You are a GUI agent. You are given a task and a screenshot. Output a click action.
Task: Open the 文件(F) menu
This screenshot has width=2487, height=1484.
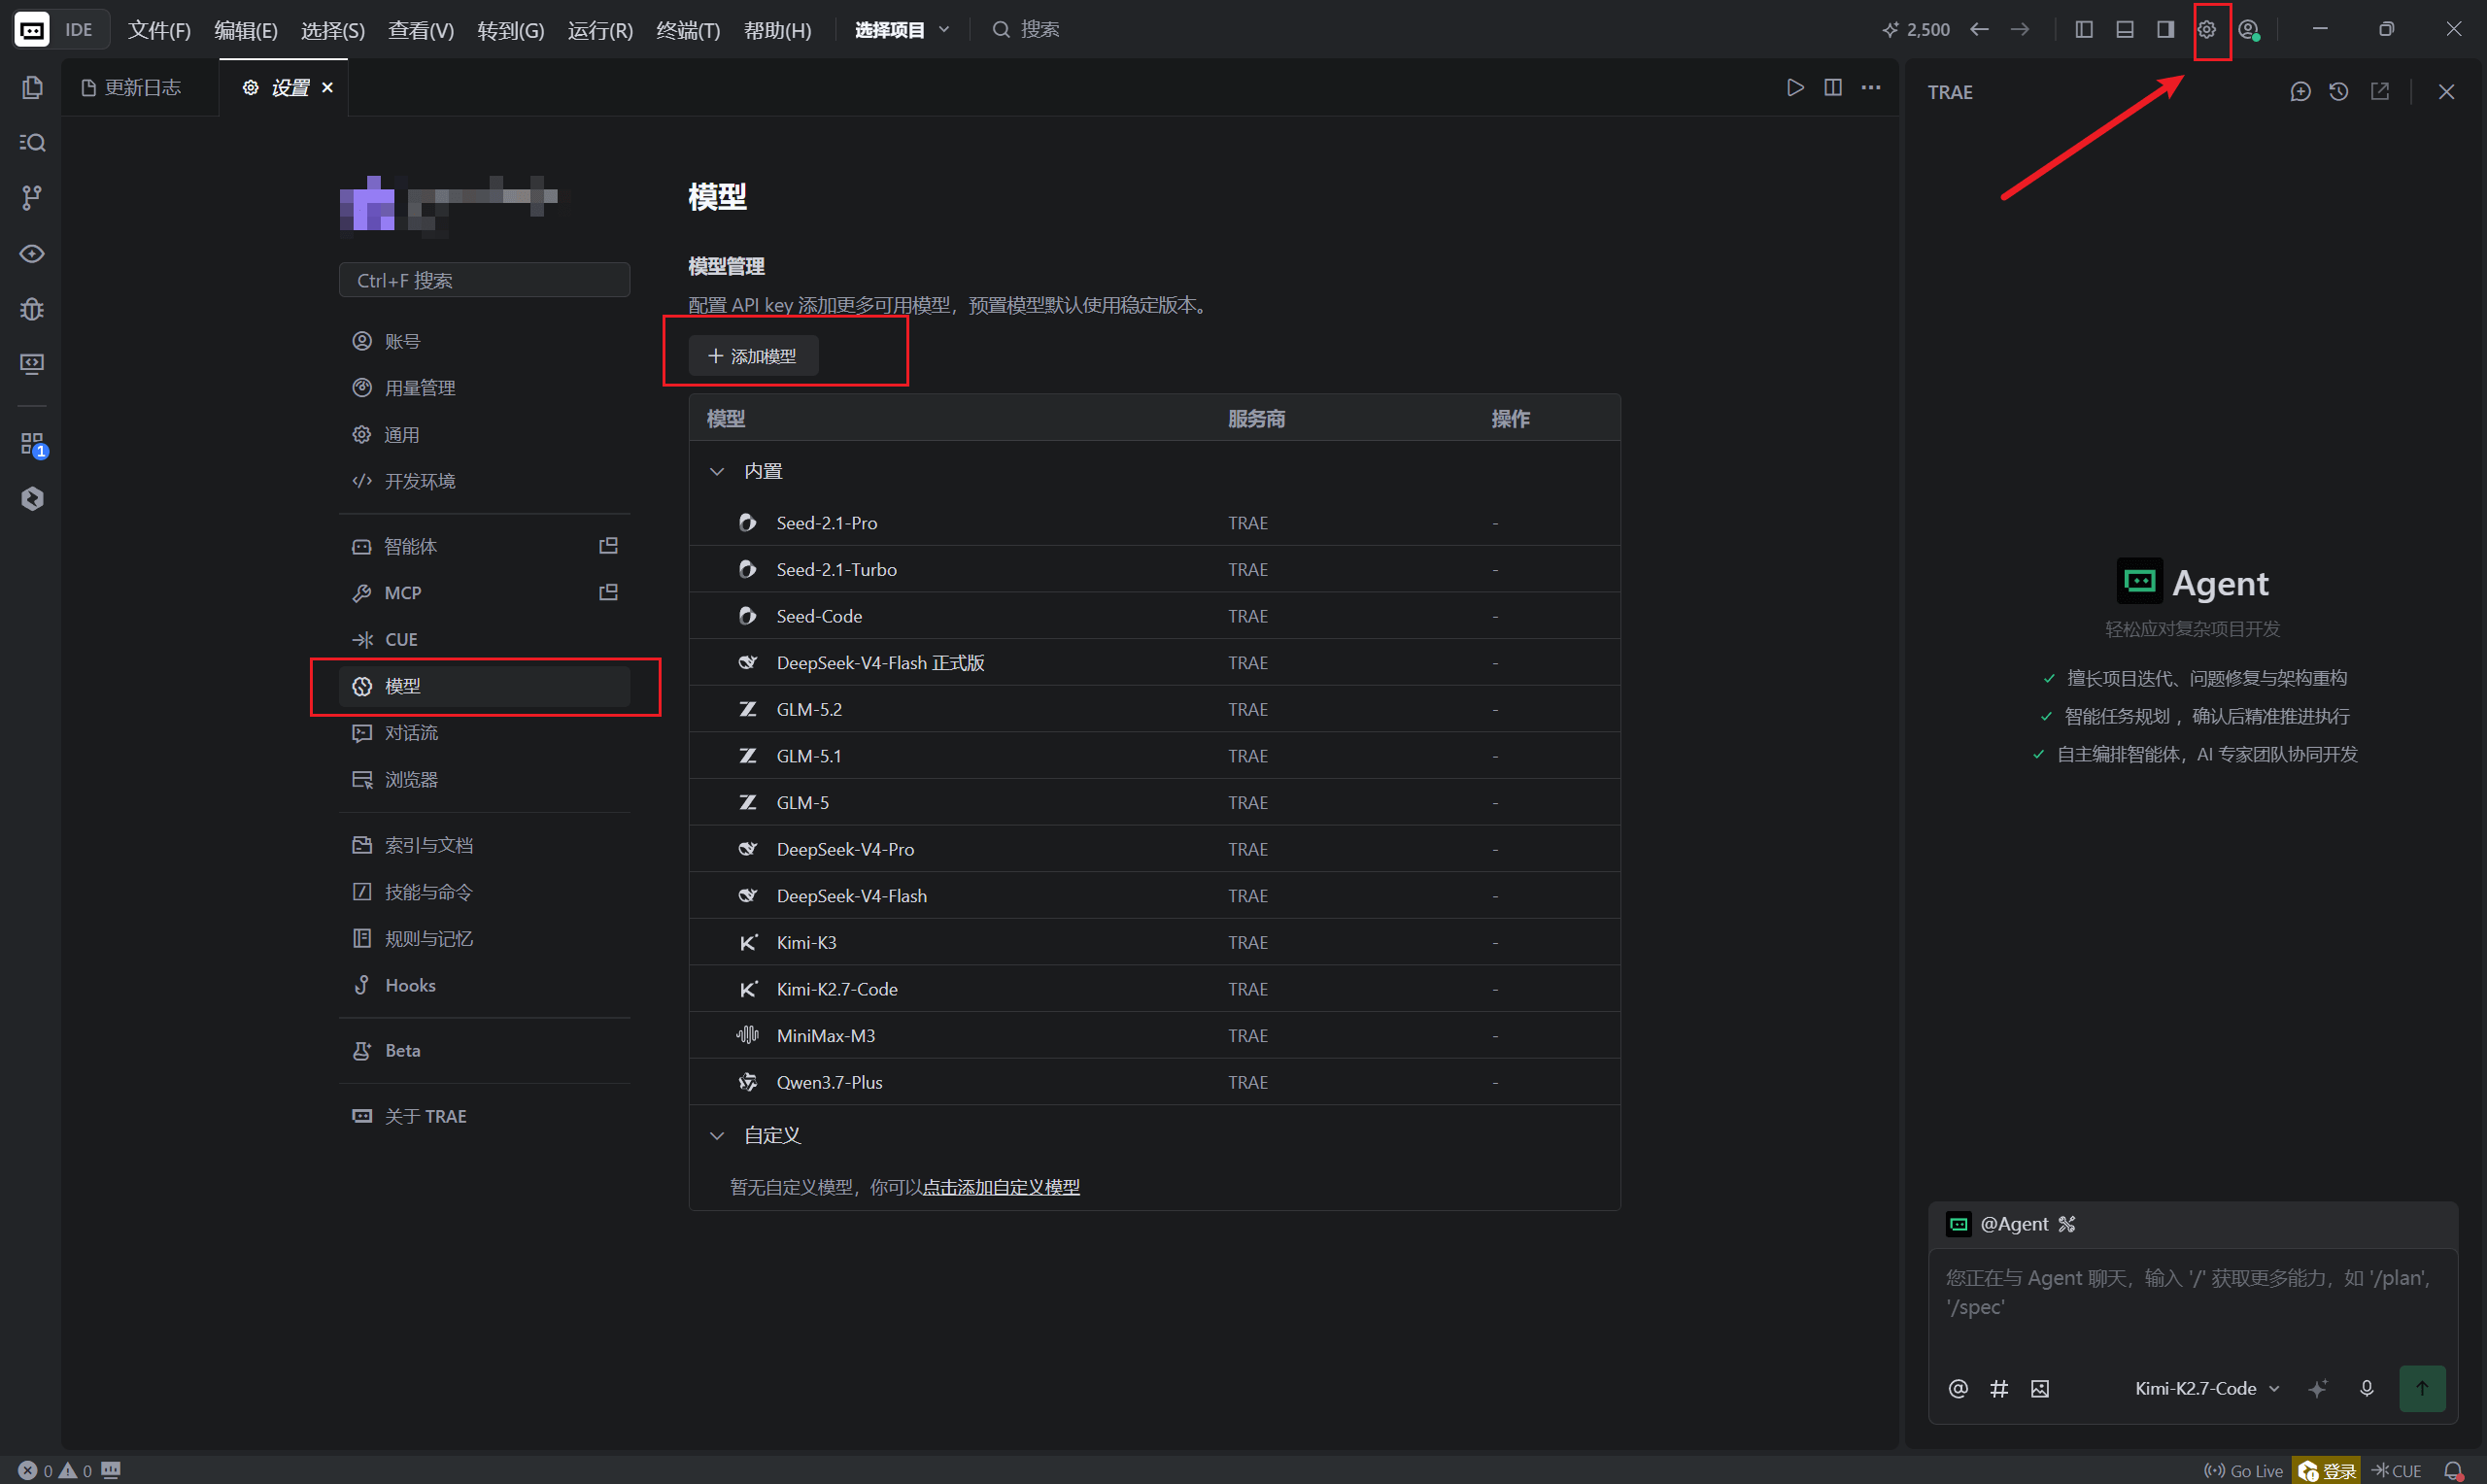click(159, 30)
